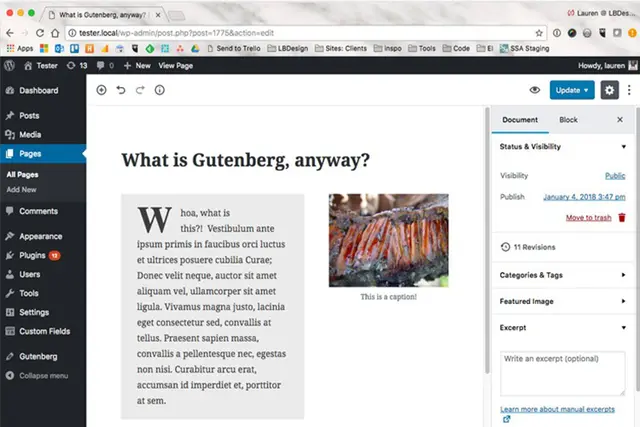The width and height of the screenshot is (640, 427).
Task: Open the comments bubble in admin bar
Action: [105, 65]
